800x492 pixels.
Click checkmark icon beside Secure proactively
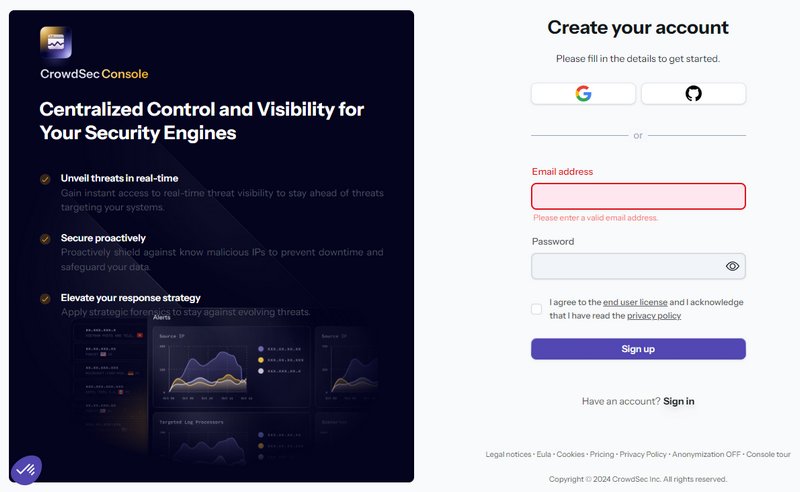(45, 239)
